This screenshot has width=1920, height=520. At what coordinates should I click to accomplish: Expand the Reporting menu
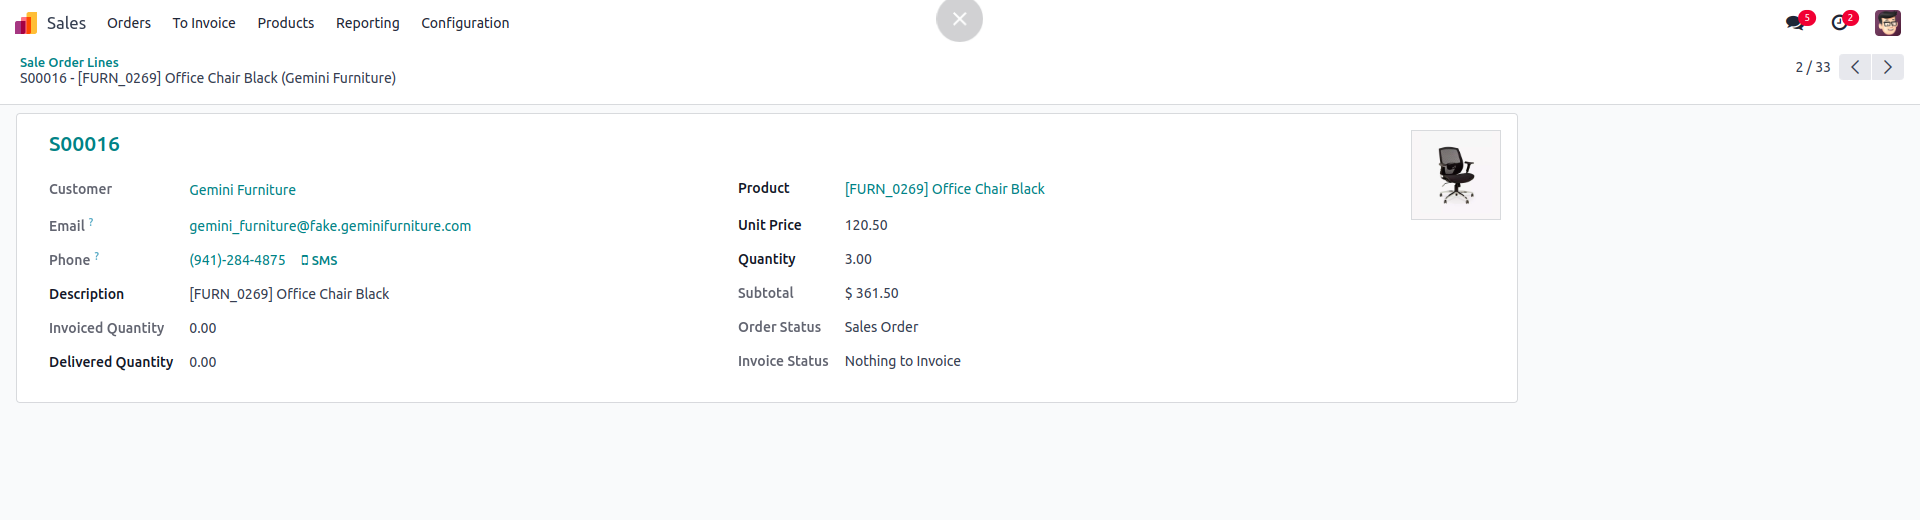(367, 23)
